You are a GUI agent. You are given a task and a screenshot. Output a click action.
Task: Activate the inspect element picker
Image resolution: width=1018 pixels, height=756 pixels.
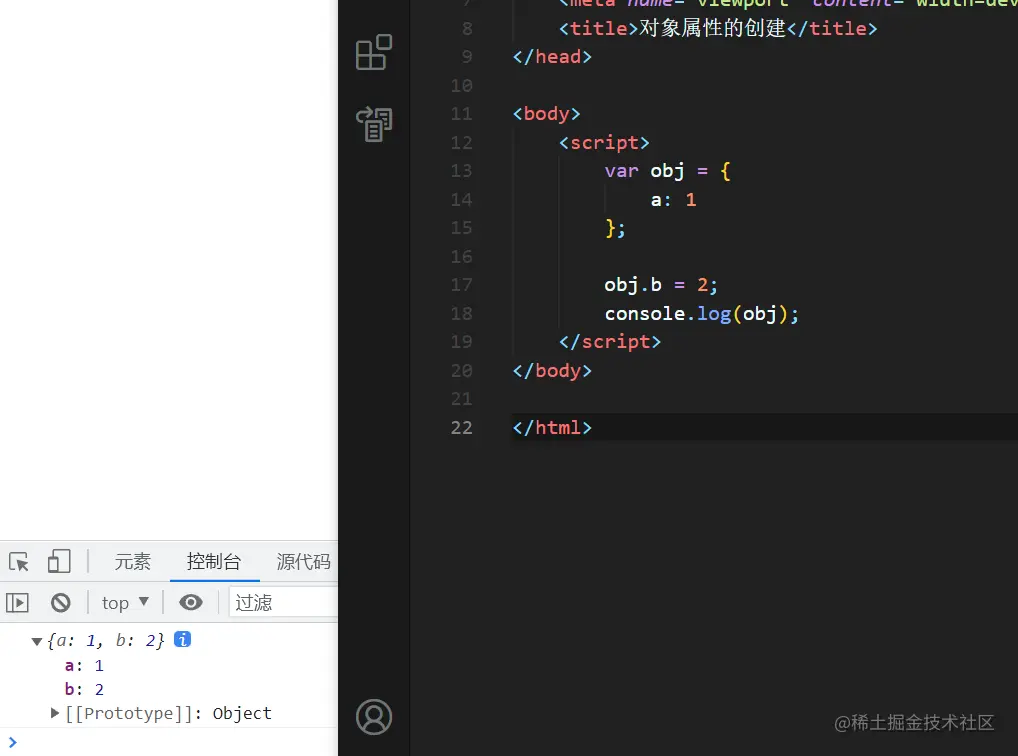19,561
